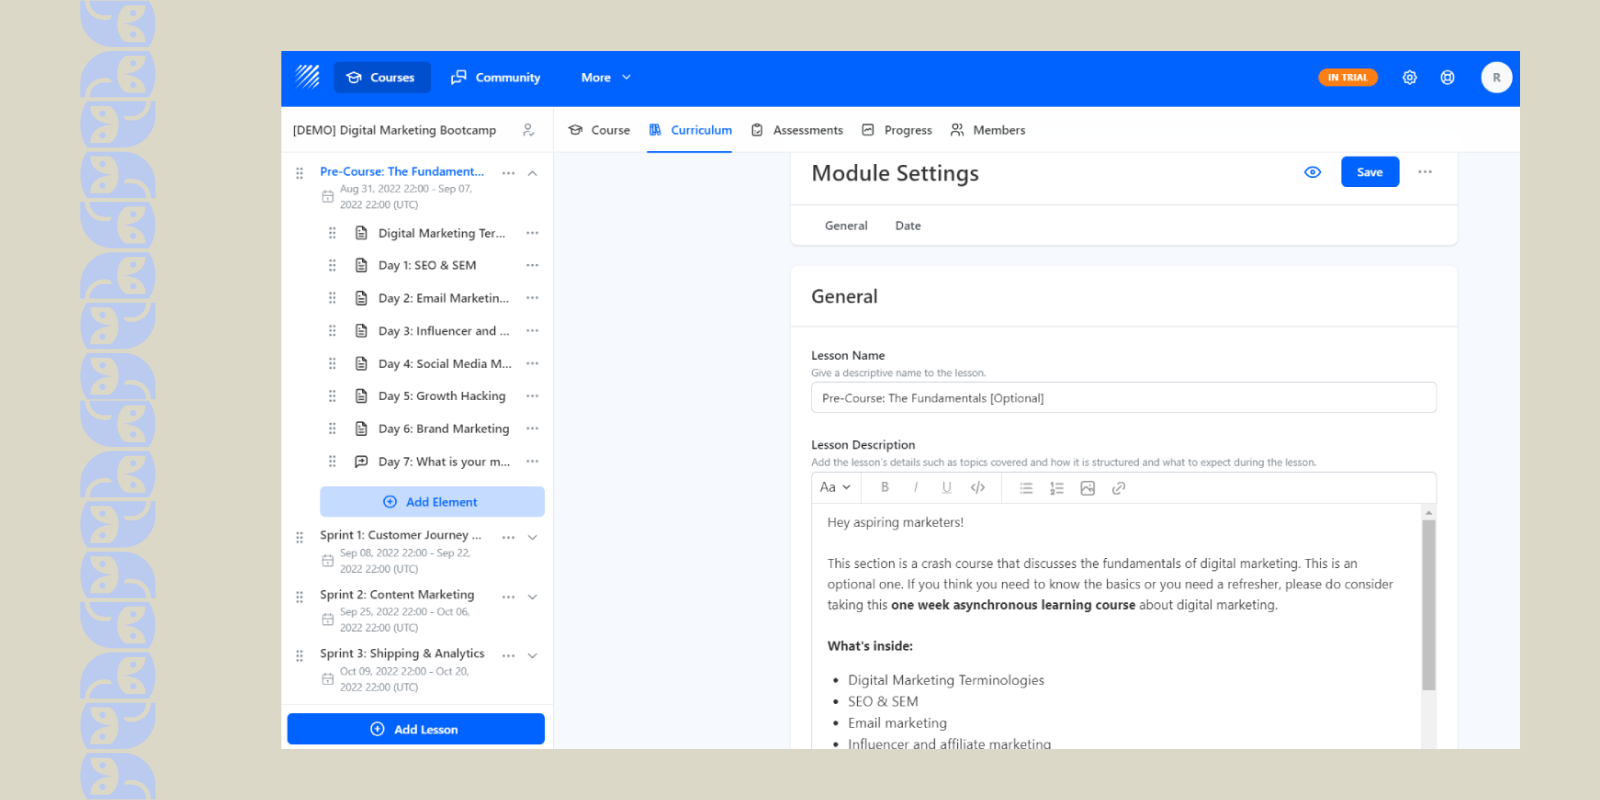Open the Courses section
This screenshot has height=800, width=1600.
click(381, 77)
